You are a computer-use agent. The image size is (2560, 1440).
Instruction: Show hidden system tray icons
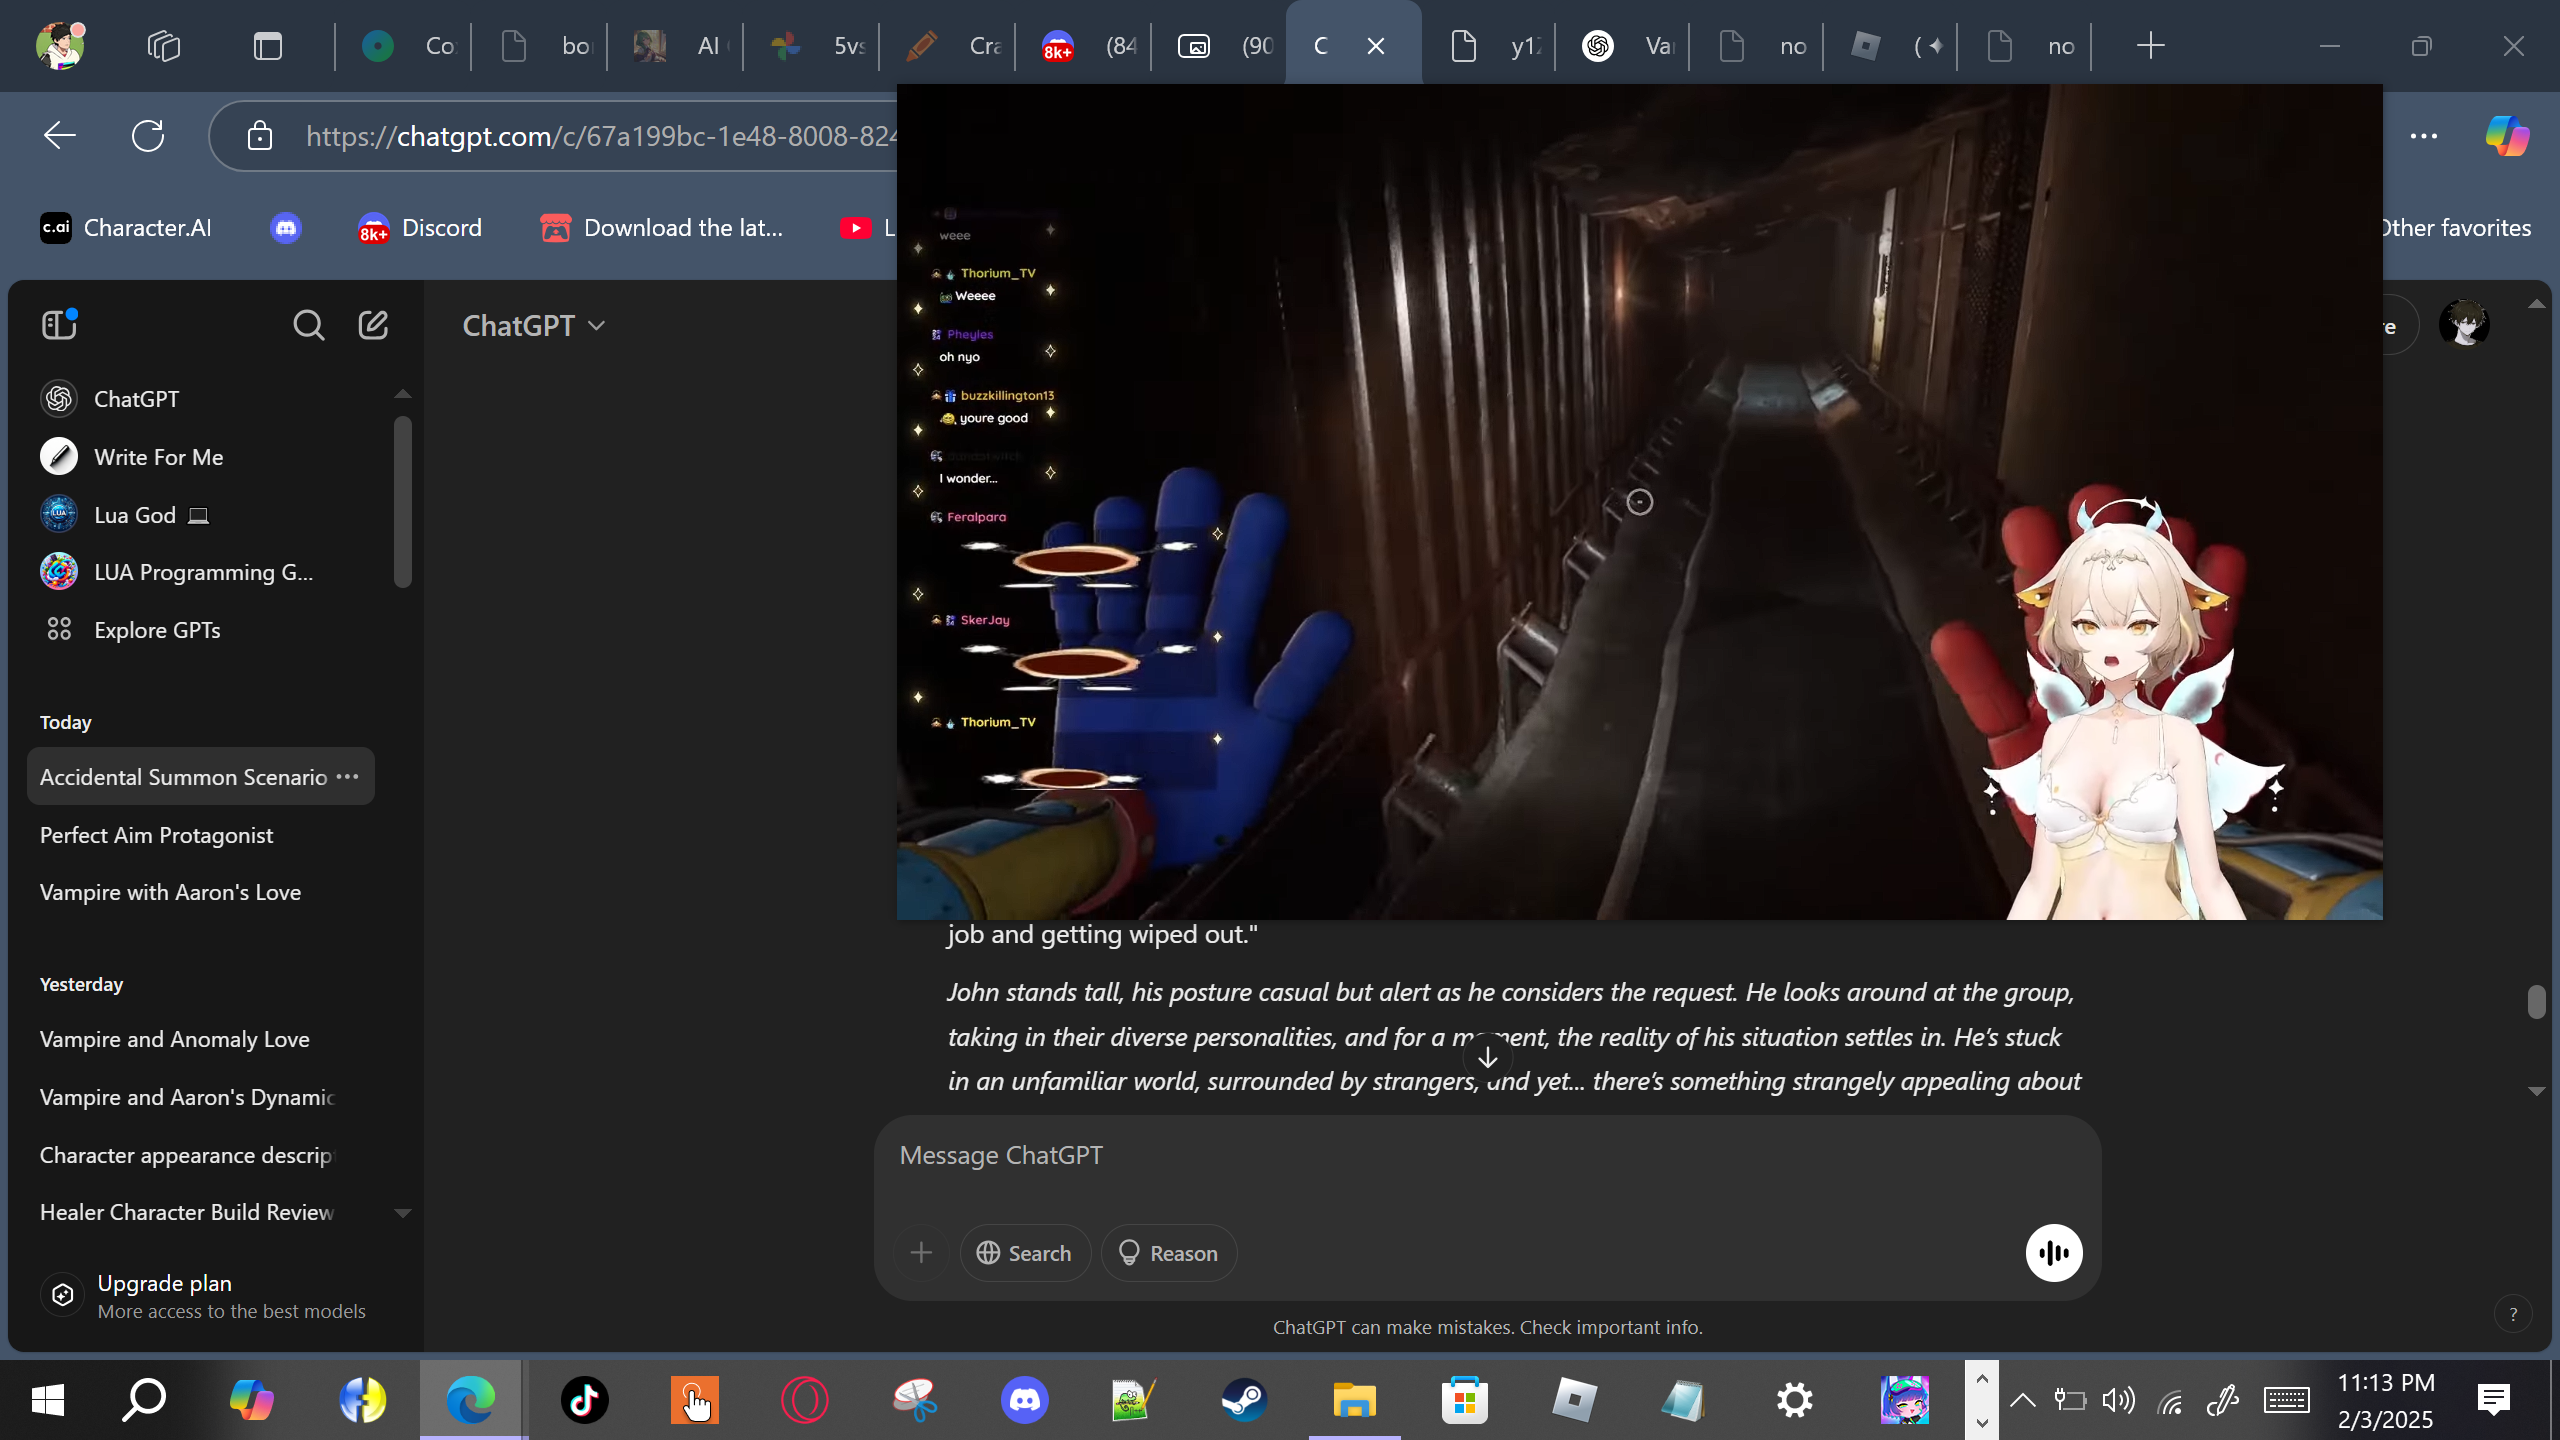click(2023, 1400)
